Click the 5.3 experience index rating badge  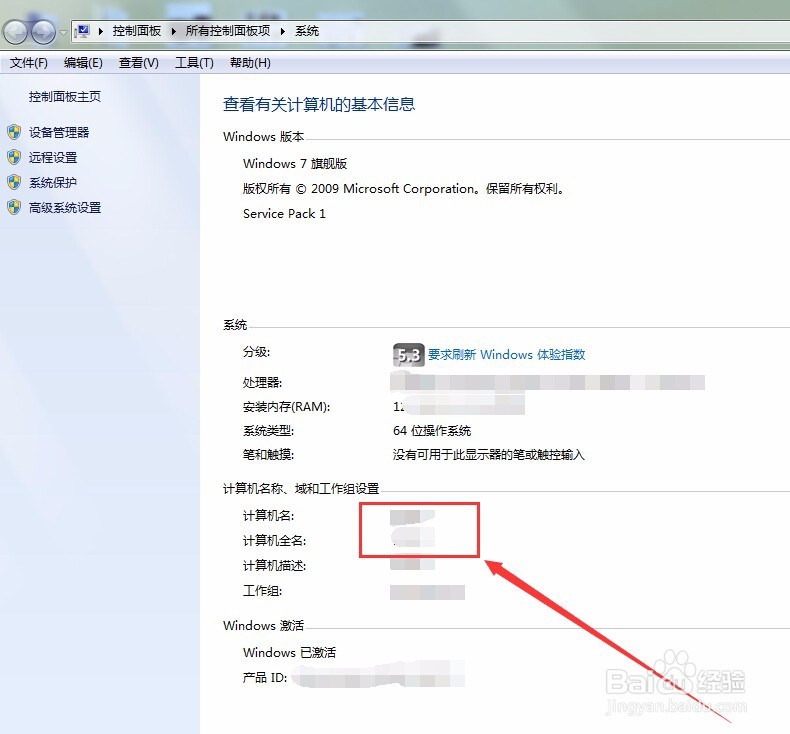point(408,355)
